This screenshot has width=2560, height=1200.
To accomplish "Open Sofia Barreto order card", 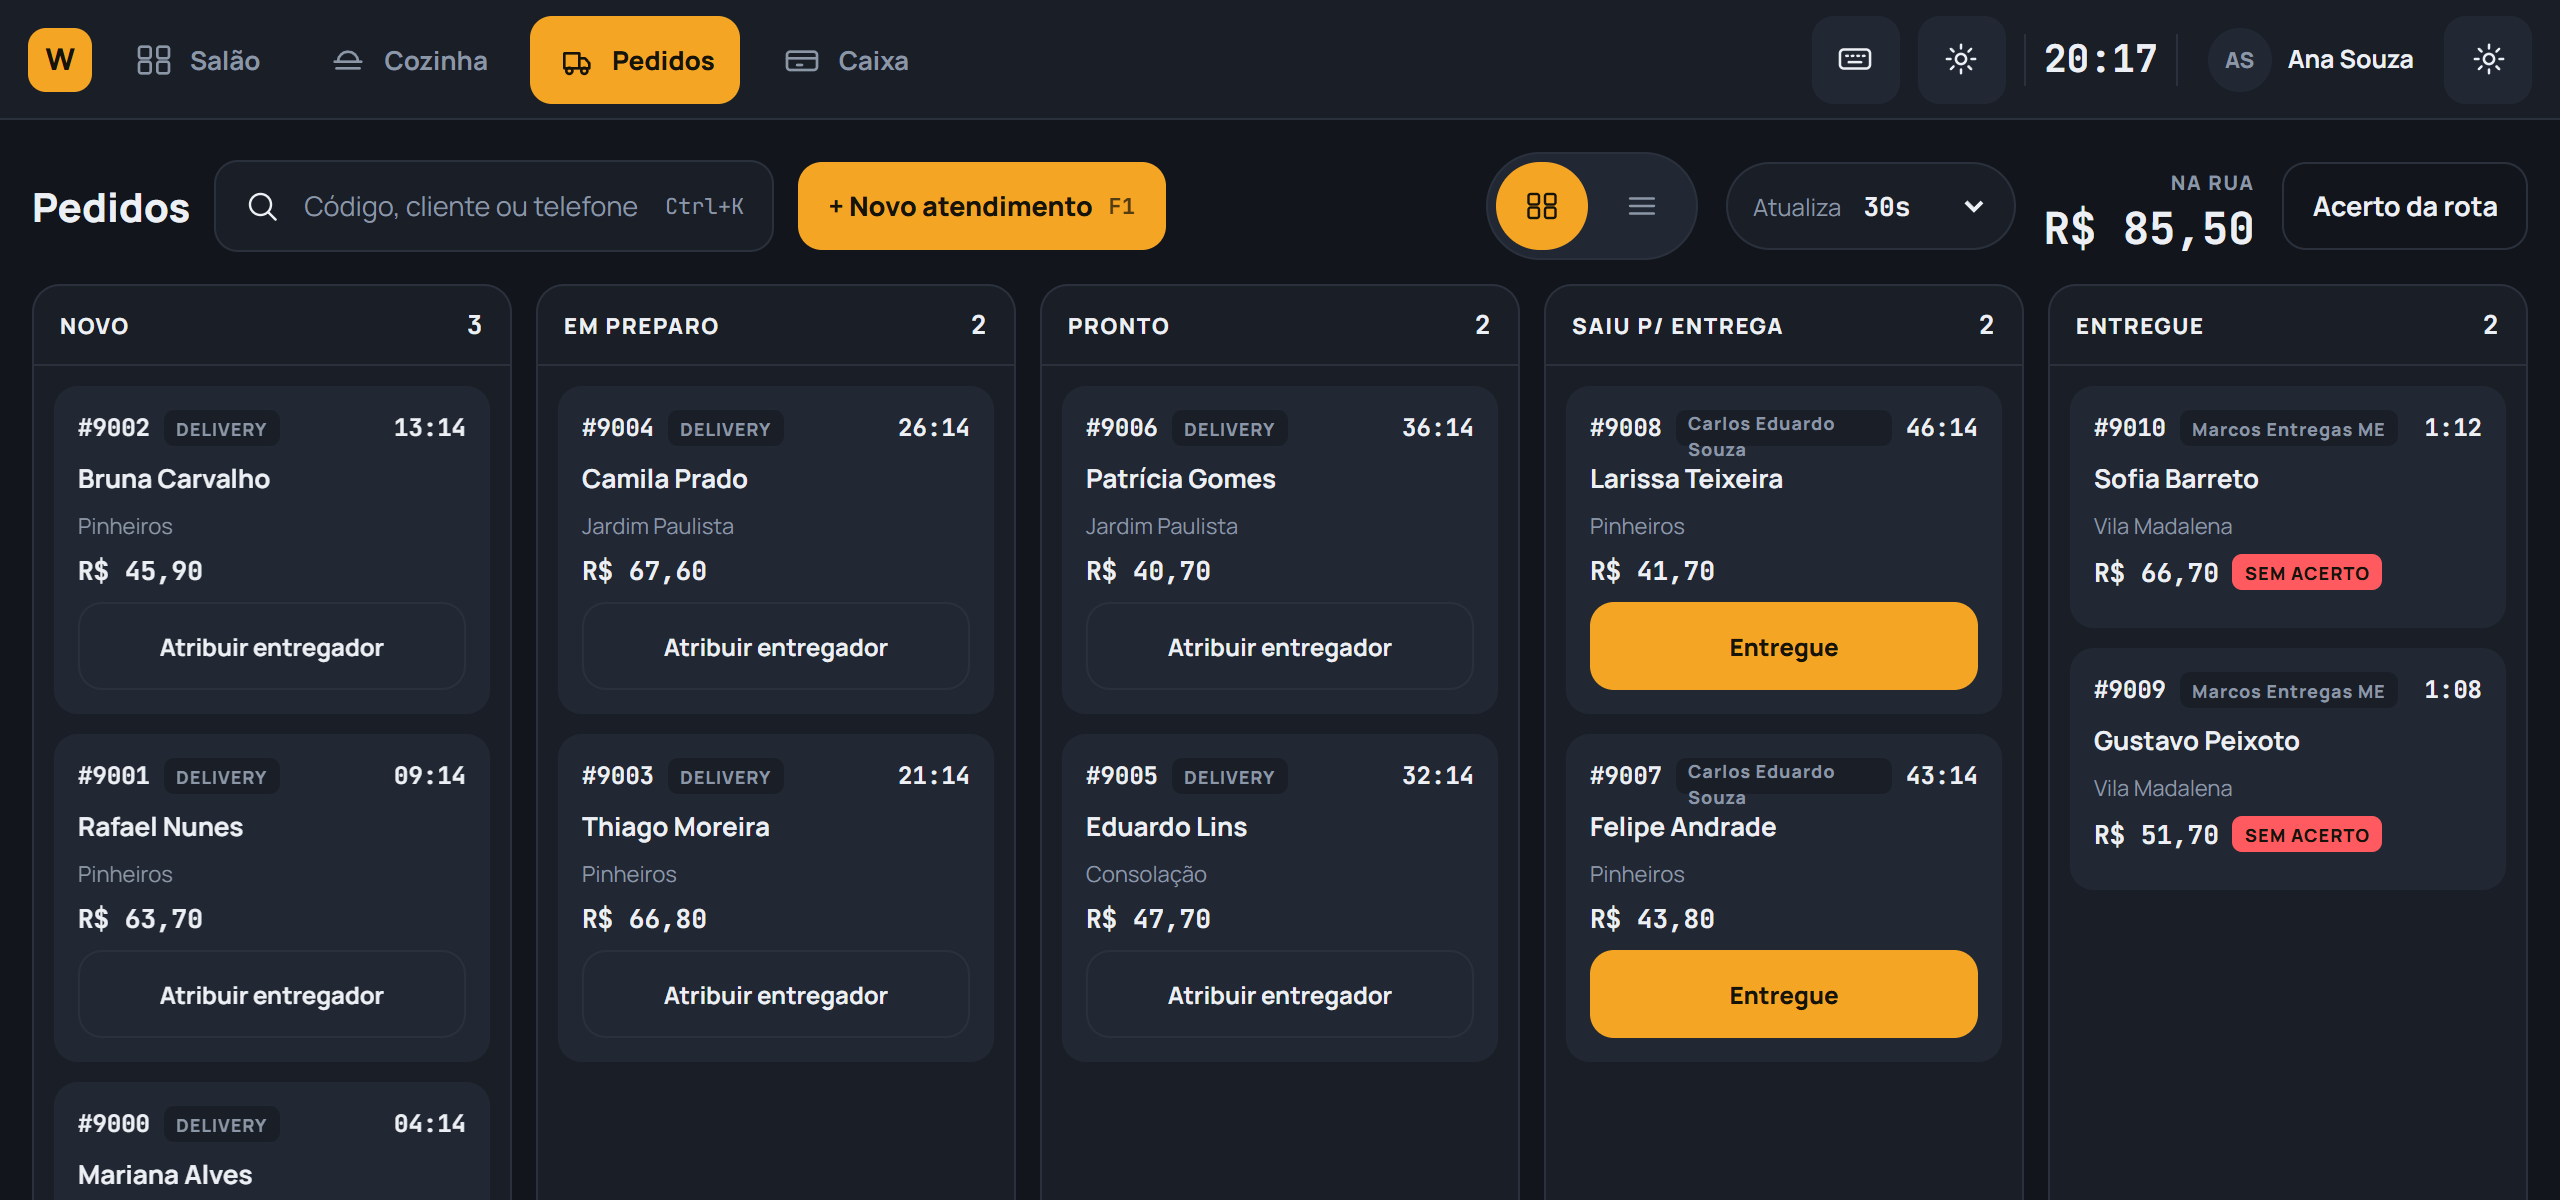I will (2288, 507).
